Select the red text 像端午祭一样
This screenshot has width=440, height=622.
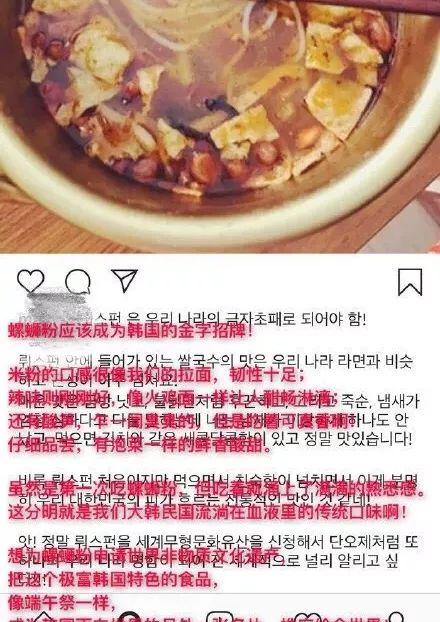(61, 603)
